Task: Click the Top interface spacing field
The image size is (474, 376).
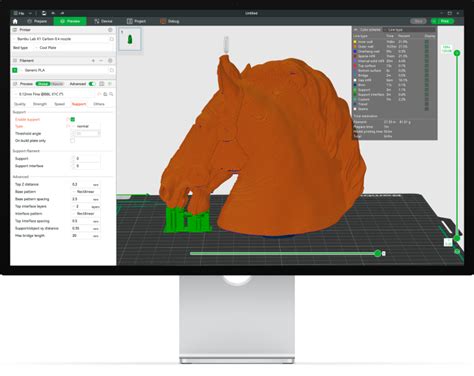Action: click(86, 221)
